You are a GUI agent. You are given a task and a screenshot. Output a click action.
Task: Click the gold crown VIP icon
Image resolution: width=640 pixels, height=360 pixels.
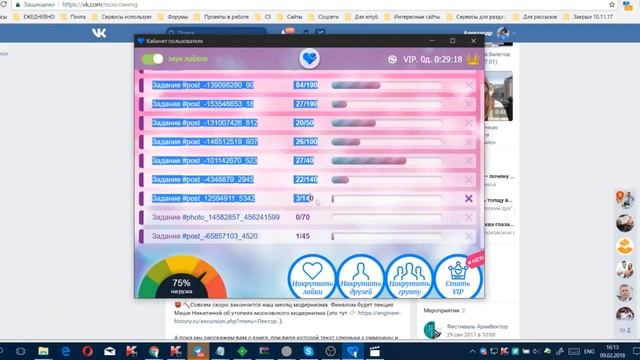(x=473, y=59)
